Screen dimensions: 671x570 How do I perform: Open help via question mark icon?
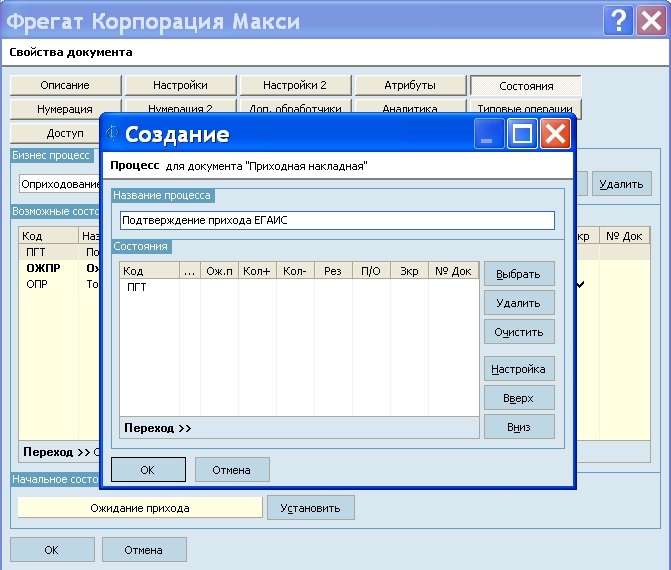pos(618,20)
